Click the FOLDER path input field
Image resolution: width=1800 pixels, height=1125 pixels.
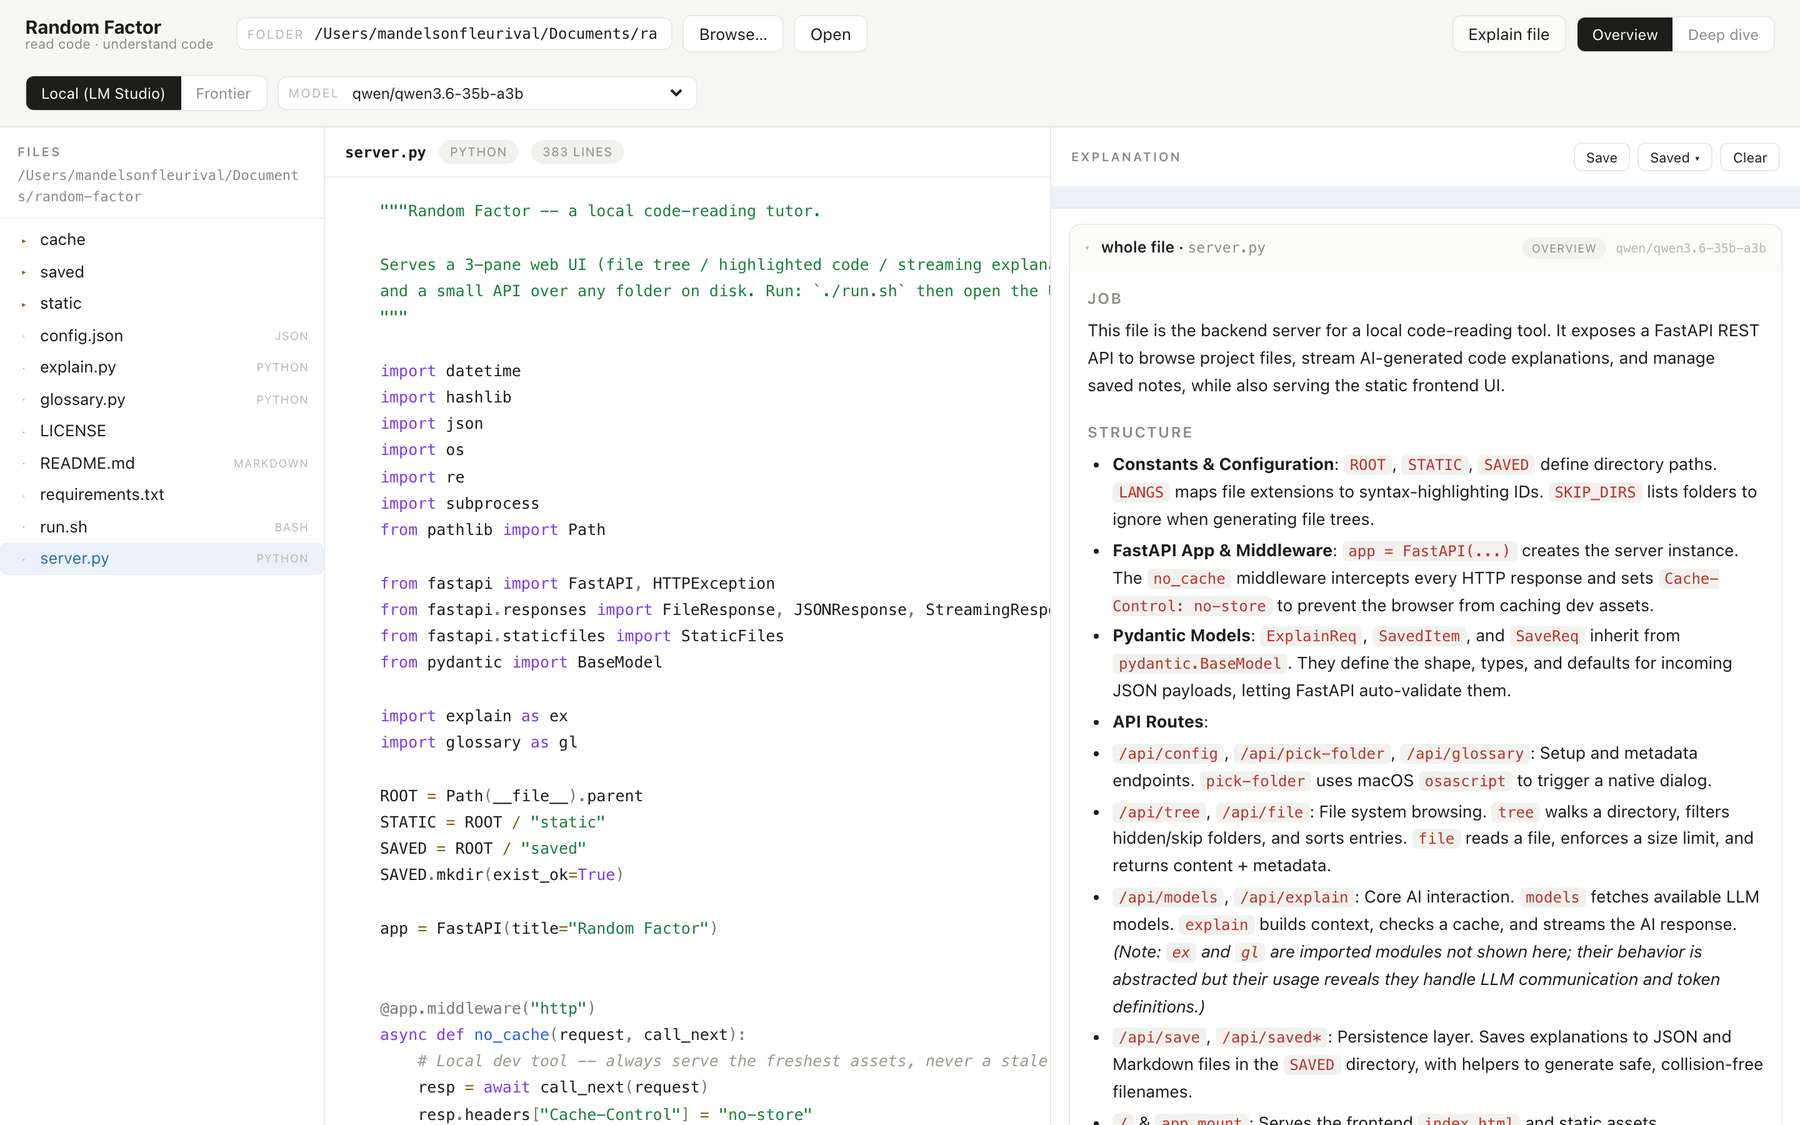click(x=454, y=34)
